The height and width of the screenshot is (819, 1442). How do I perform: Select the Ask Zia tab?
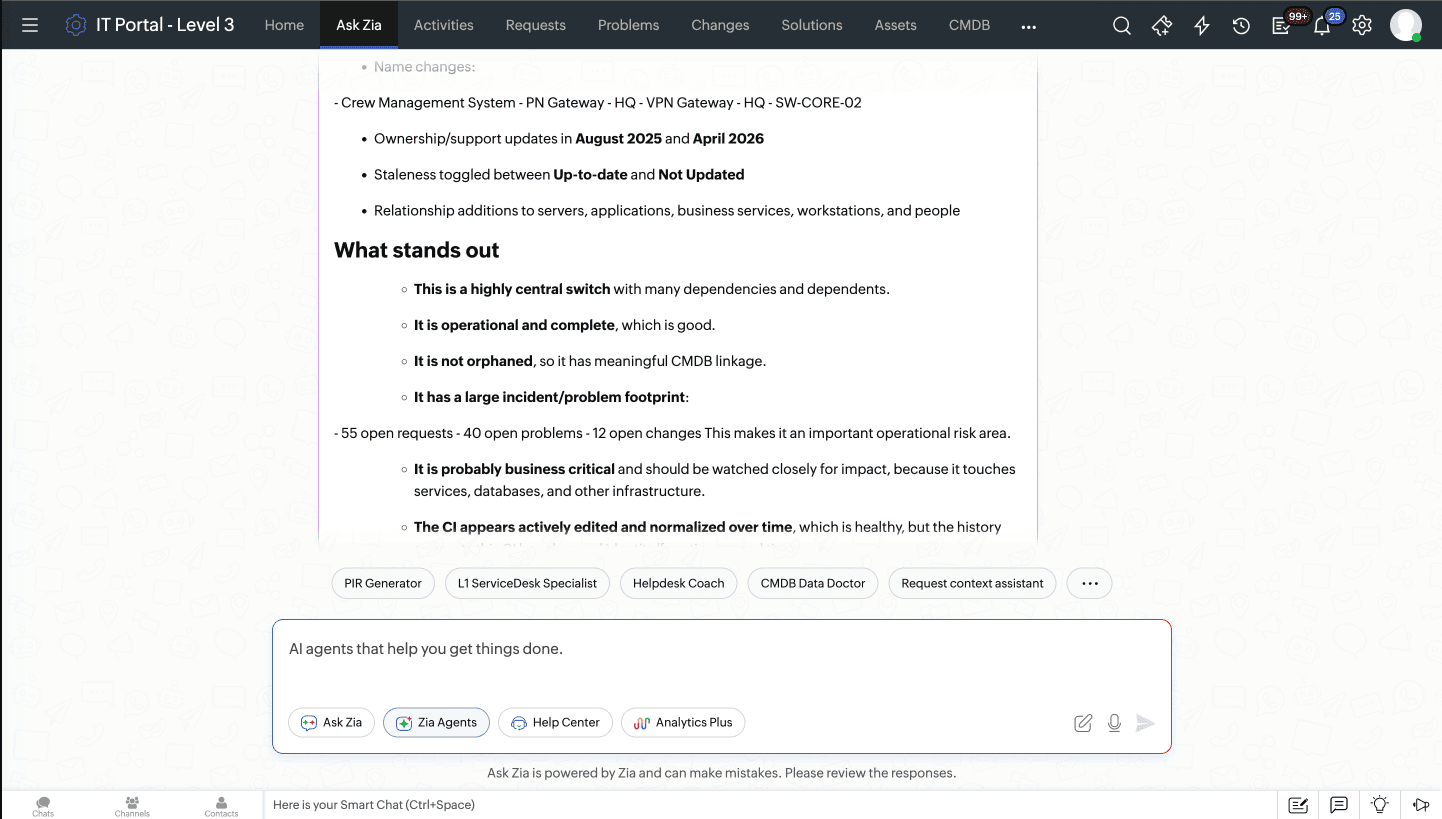pos(359,25)
